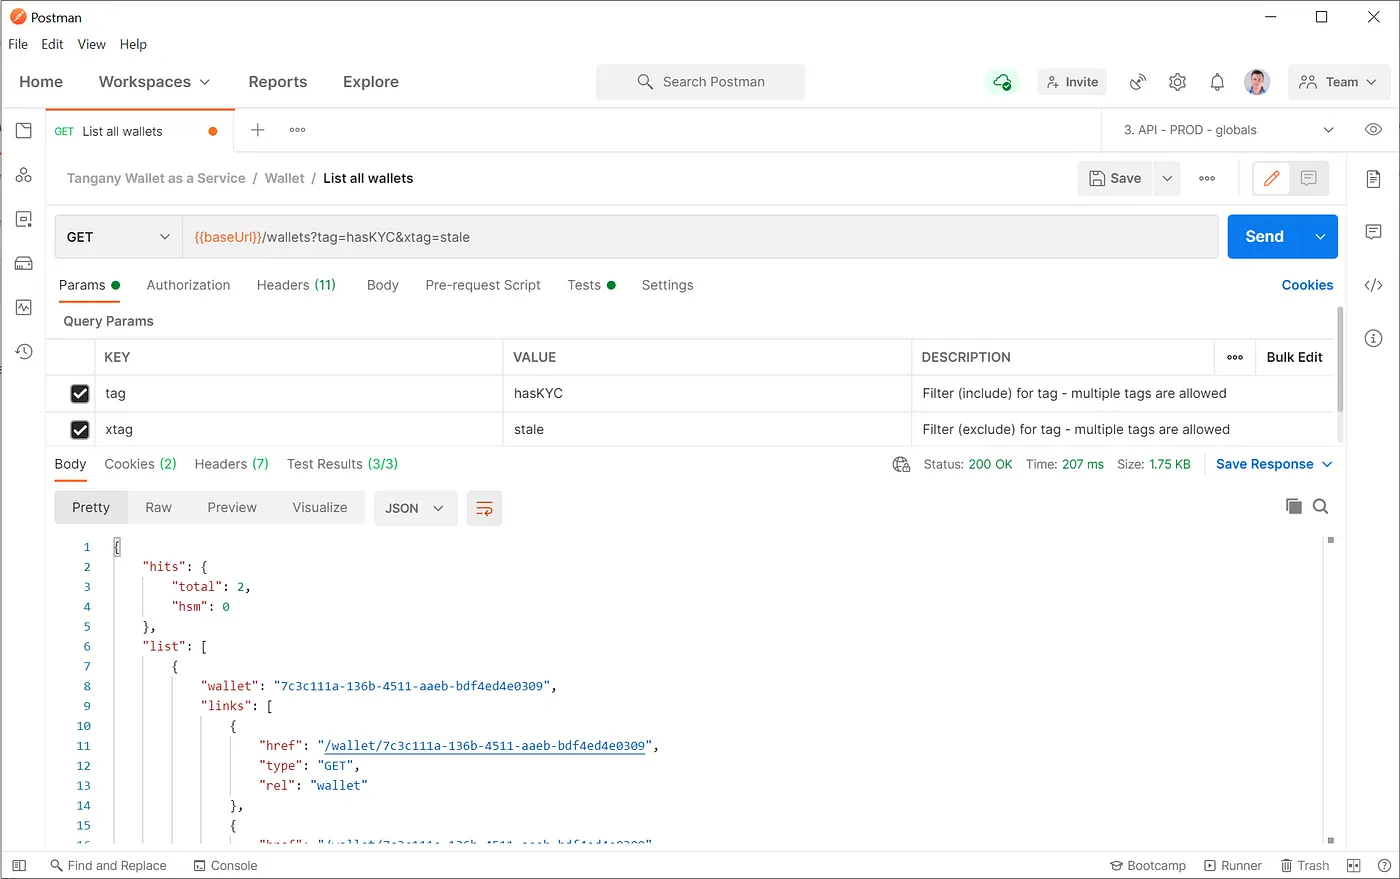Copy the response body to clipboard
Image resolution: width=1400 pixels, height=879 pixels.
1294,506
